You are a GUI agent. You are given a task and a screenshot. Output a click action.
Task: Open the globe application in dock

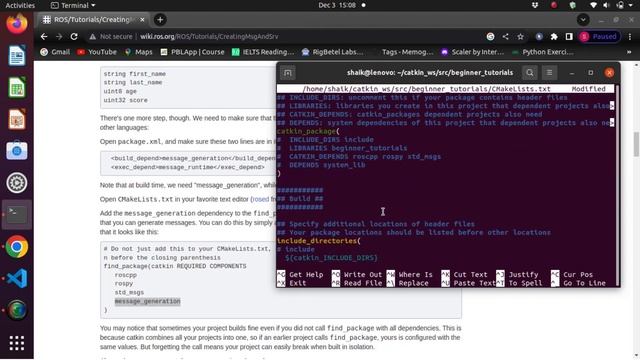click(x=17, y=310)
